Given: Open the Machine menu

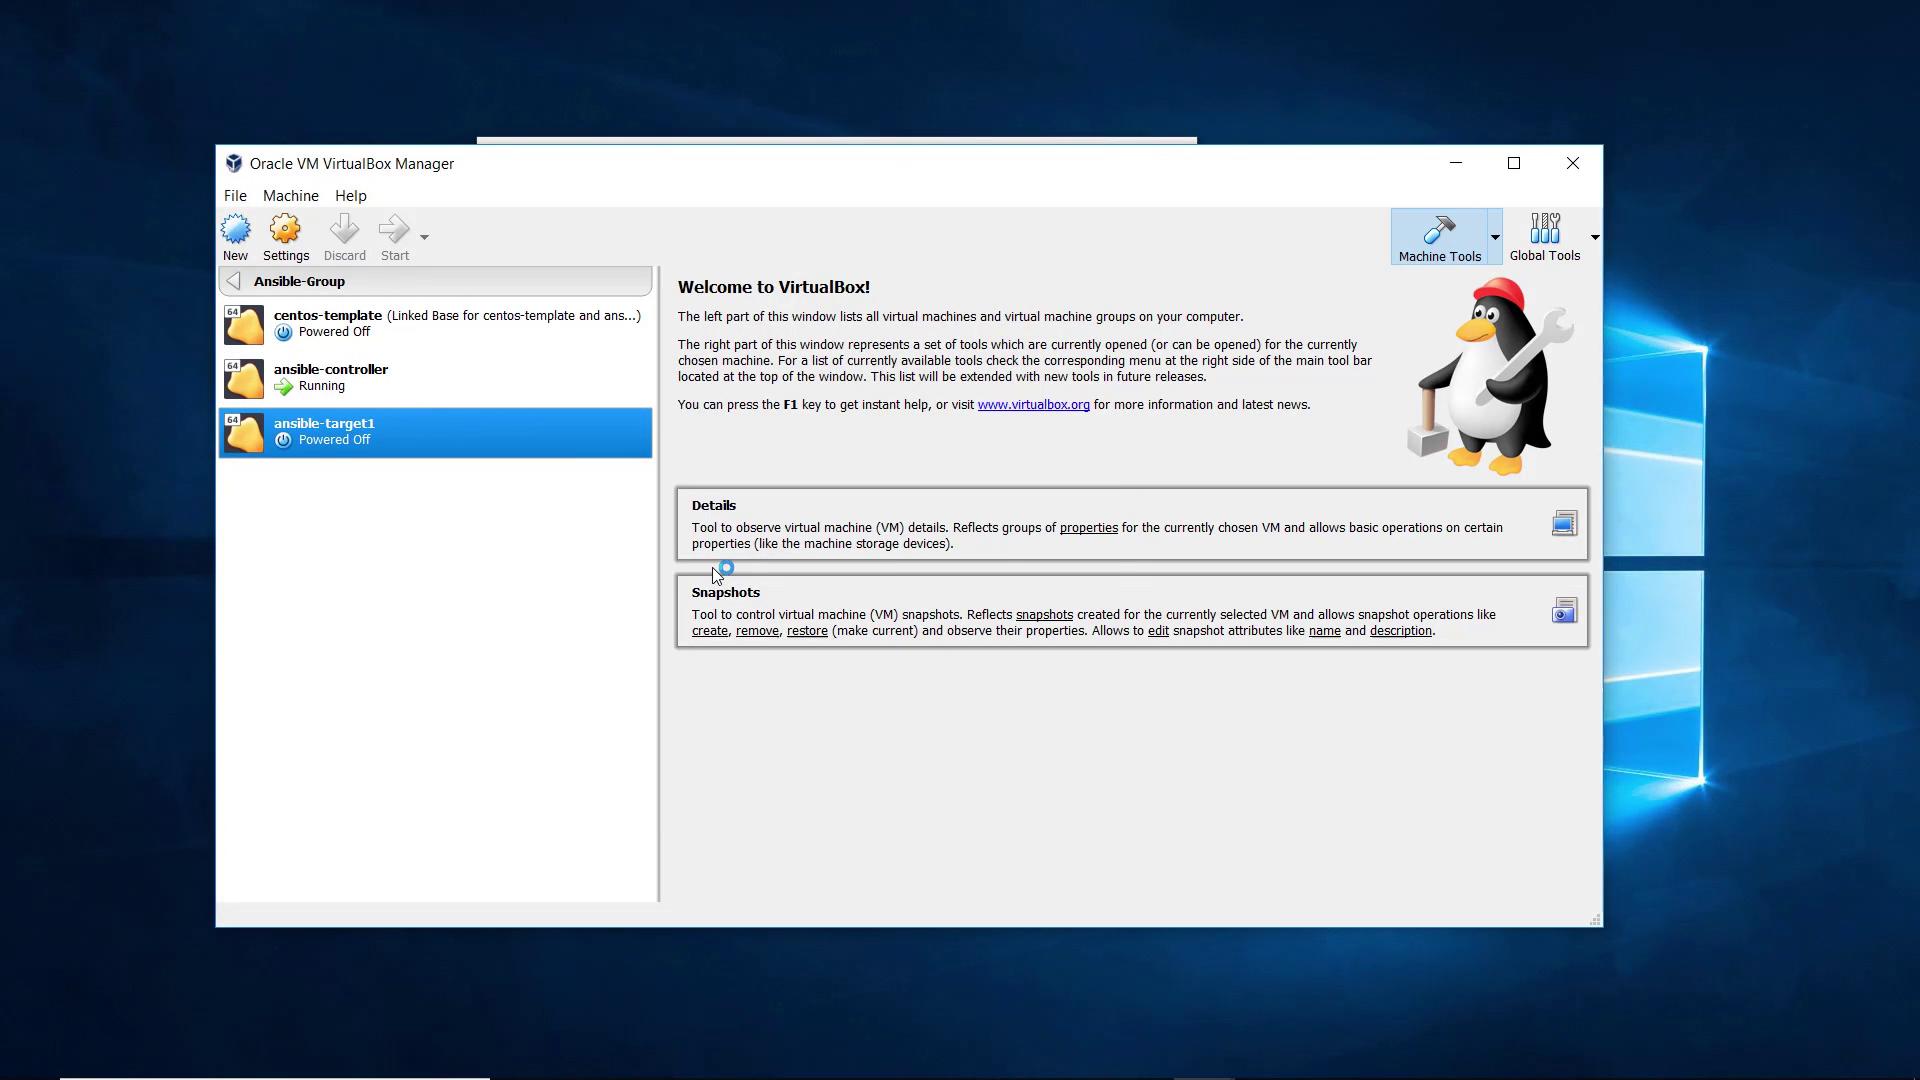Looking at the screenshot, I should point(290,196).
